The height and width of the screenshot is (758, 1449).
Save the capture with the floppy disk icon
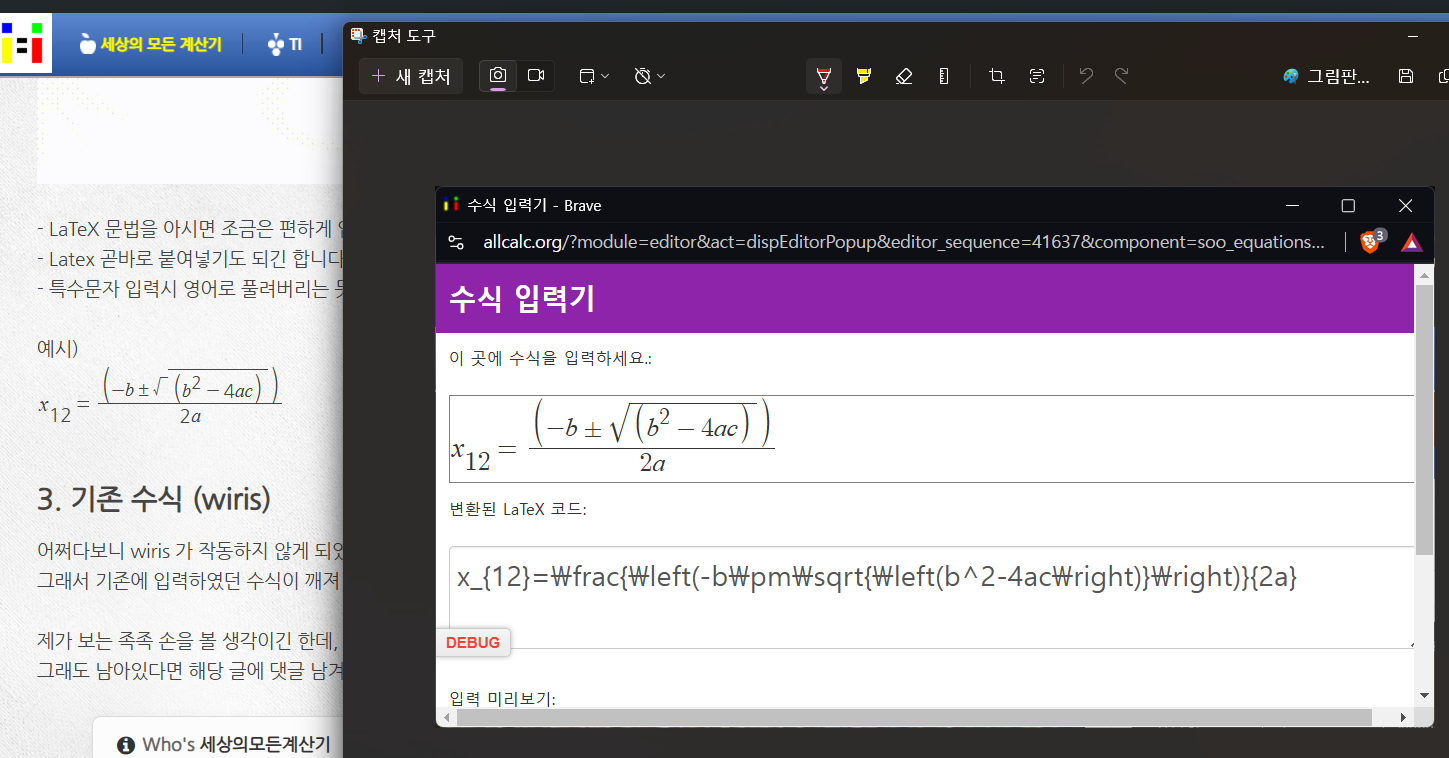1406,76
